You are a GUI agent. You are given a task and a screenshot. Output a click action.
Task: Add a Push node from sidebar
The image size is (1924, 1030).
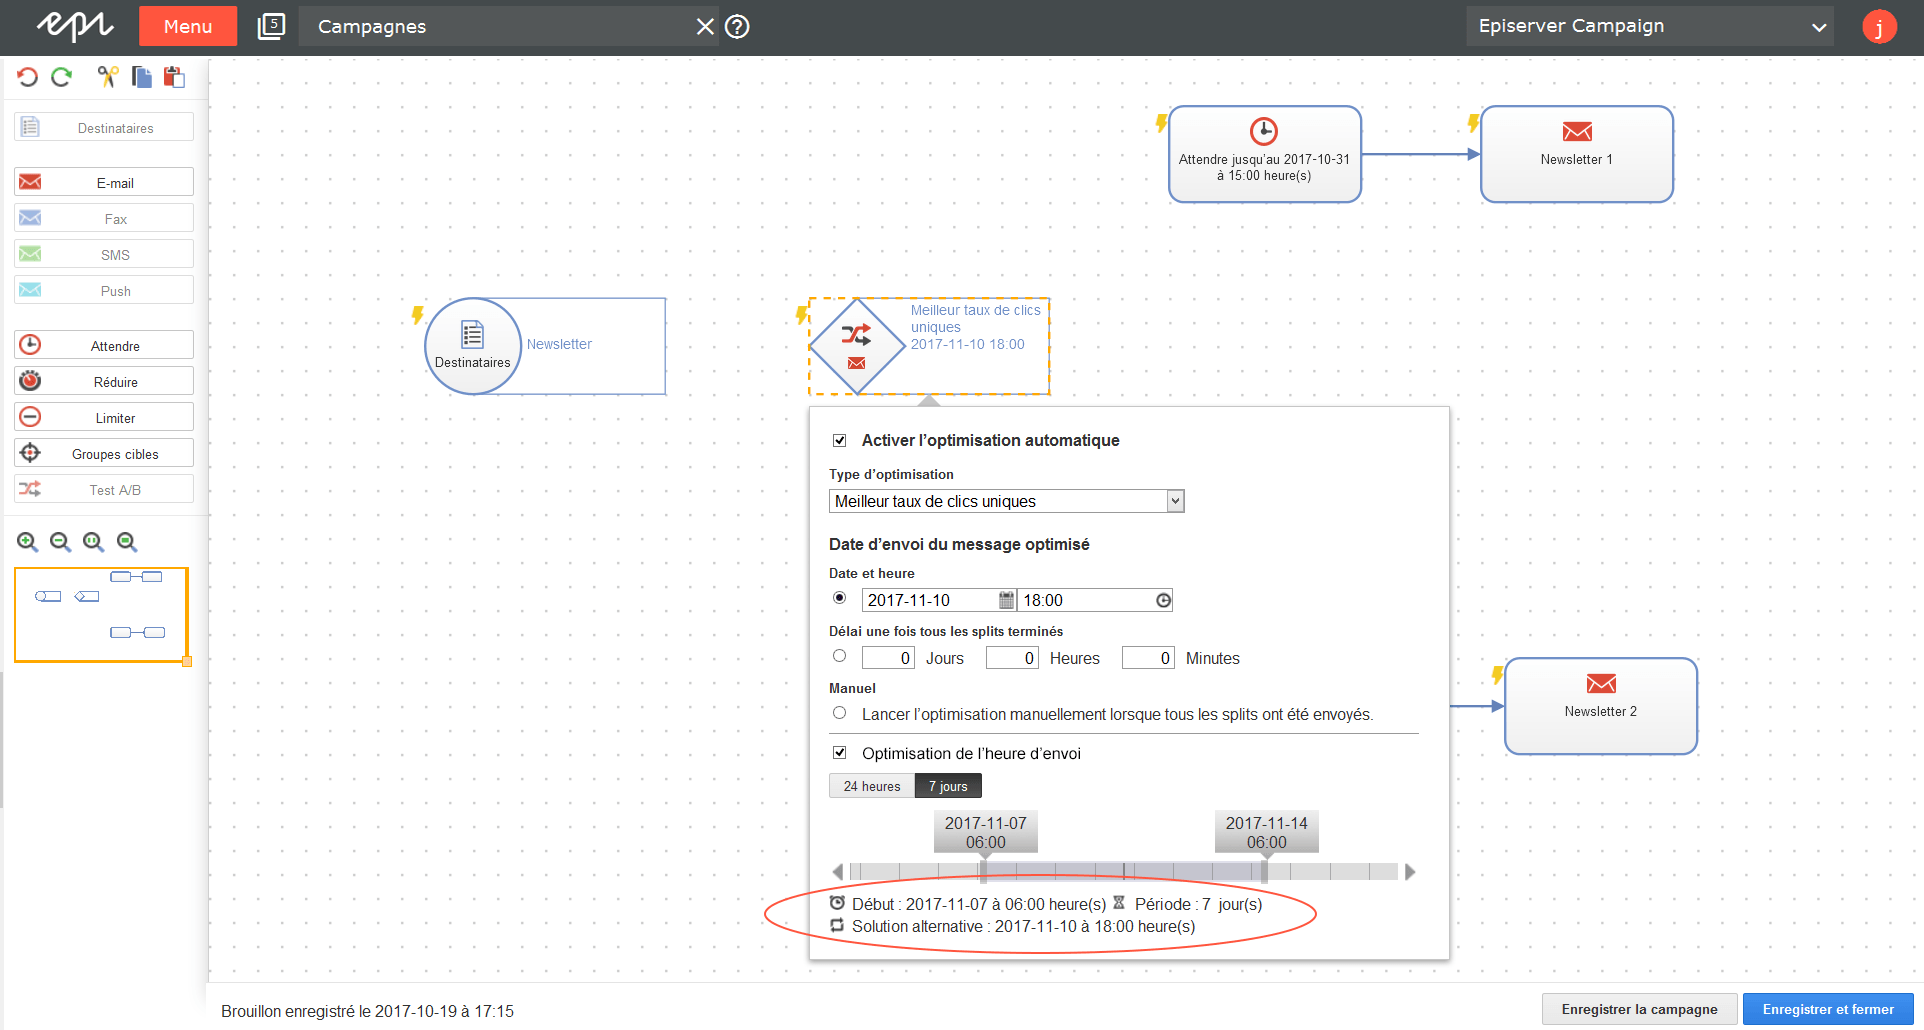[x=104, y=290]
